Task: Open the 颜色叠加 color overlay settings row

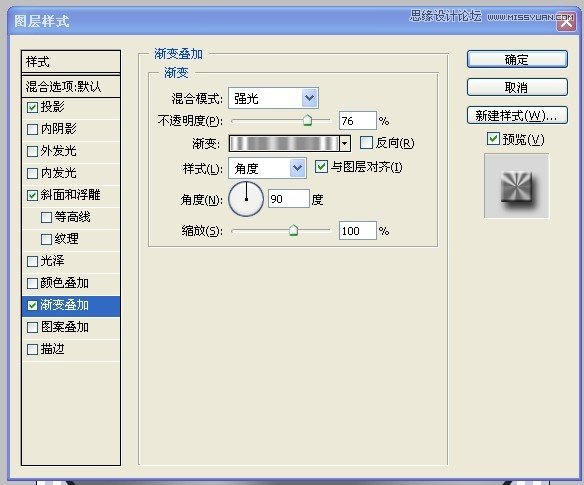Action: tap(71, 283)
